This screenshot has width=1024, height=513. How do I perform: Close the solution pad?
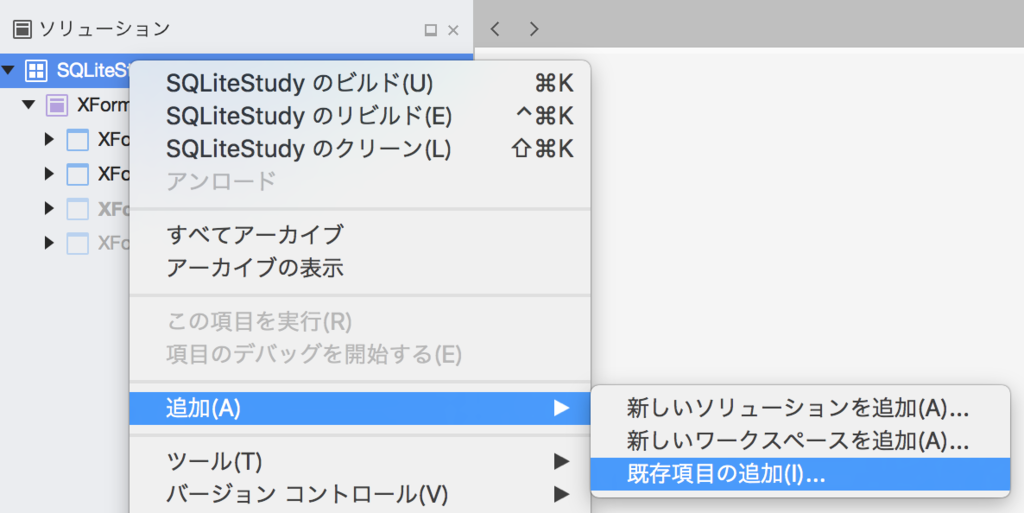[453, 30]
